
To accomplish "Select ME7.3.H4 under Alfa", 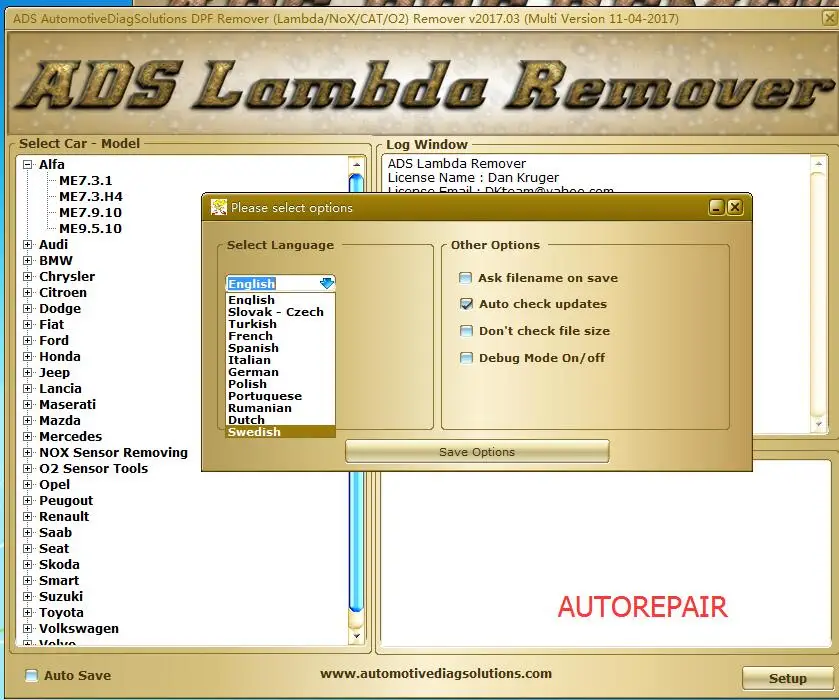I will click(x=90, y=197).
